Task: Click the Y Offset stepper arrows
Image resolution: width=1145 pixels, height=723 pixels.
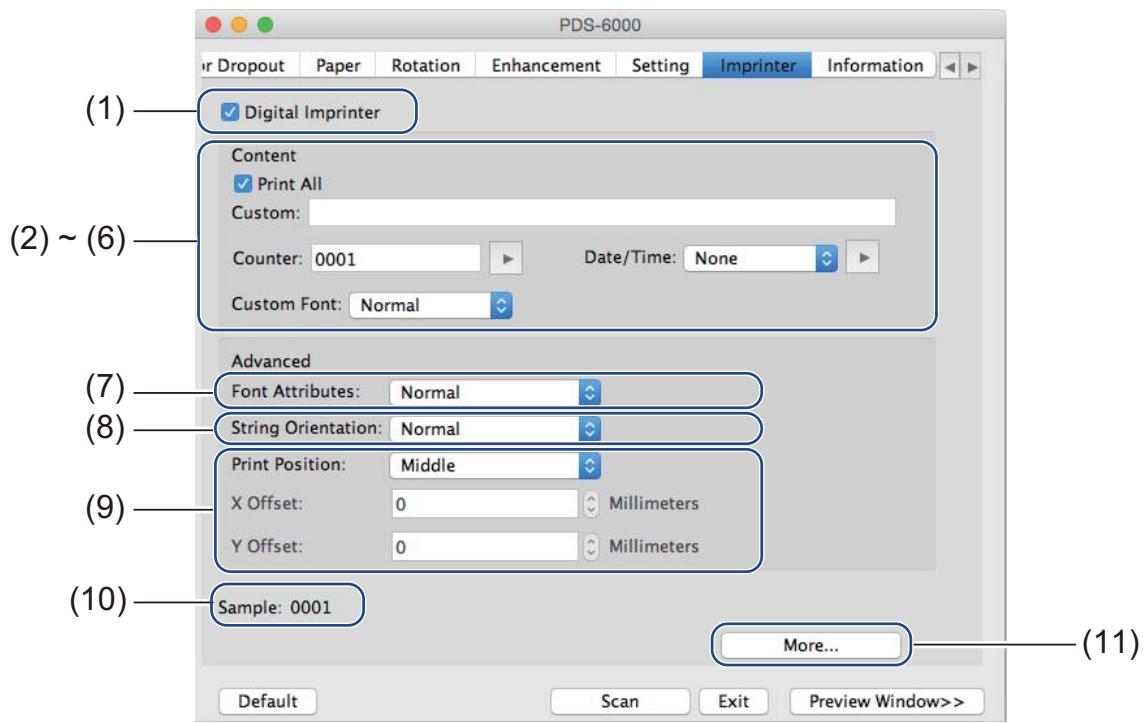Action: [590, 546]
